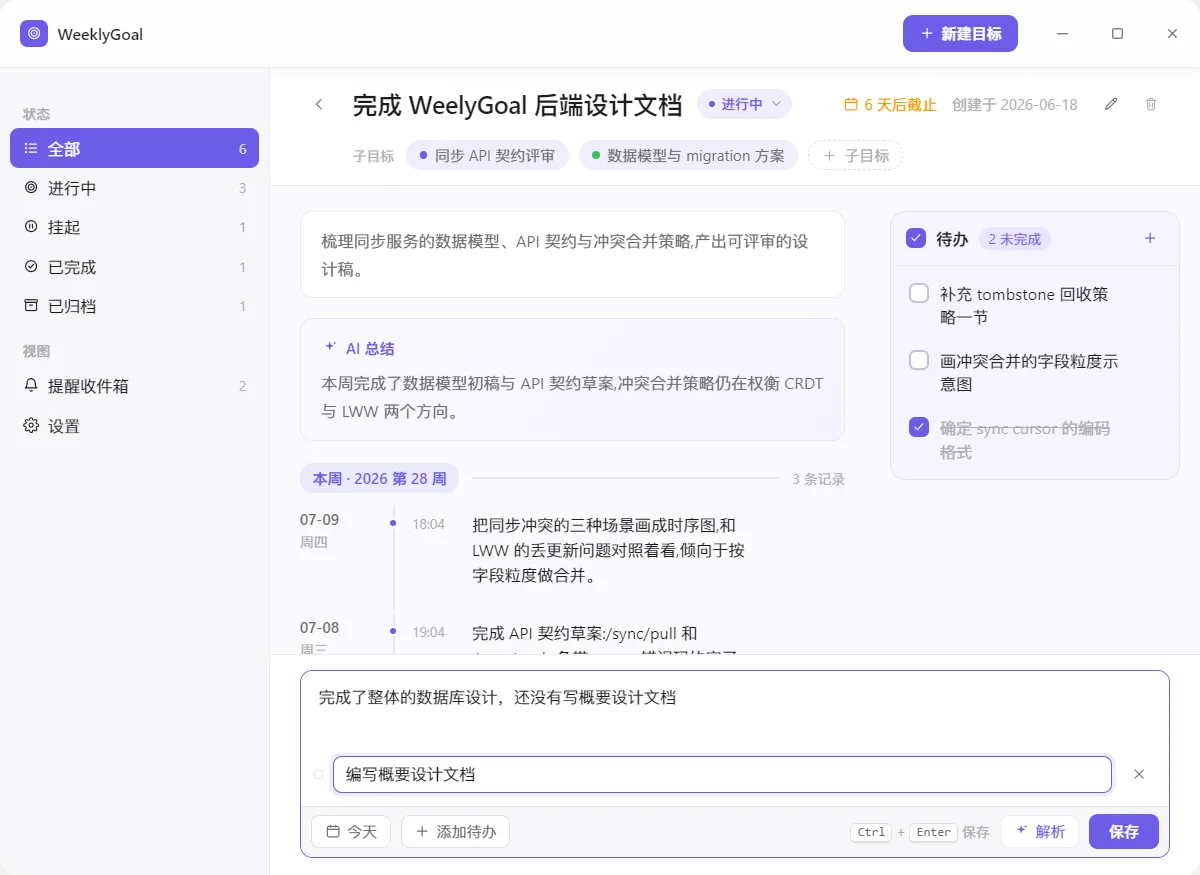Screen dimensions: 1200x875
Task: Toggle the 待办 header checkbox
Action: coord(915,238)
